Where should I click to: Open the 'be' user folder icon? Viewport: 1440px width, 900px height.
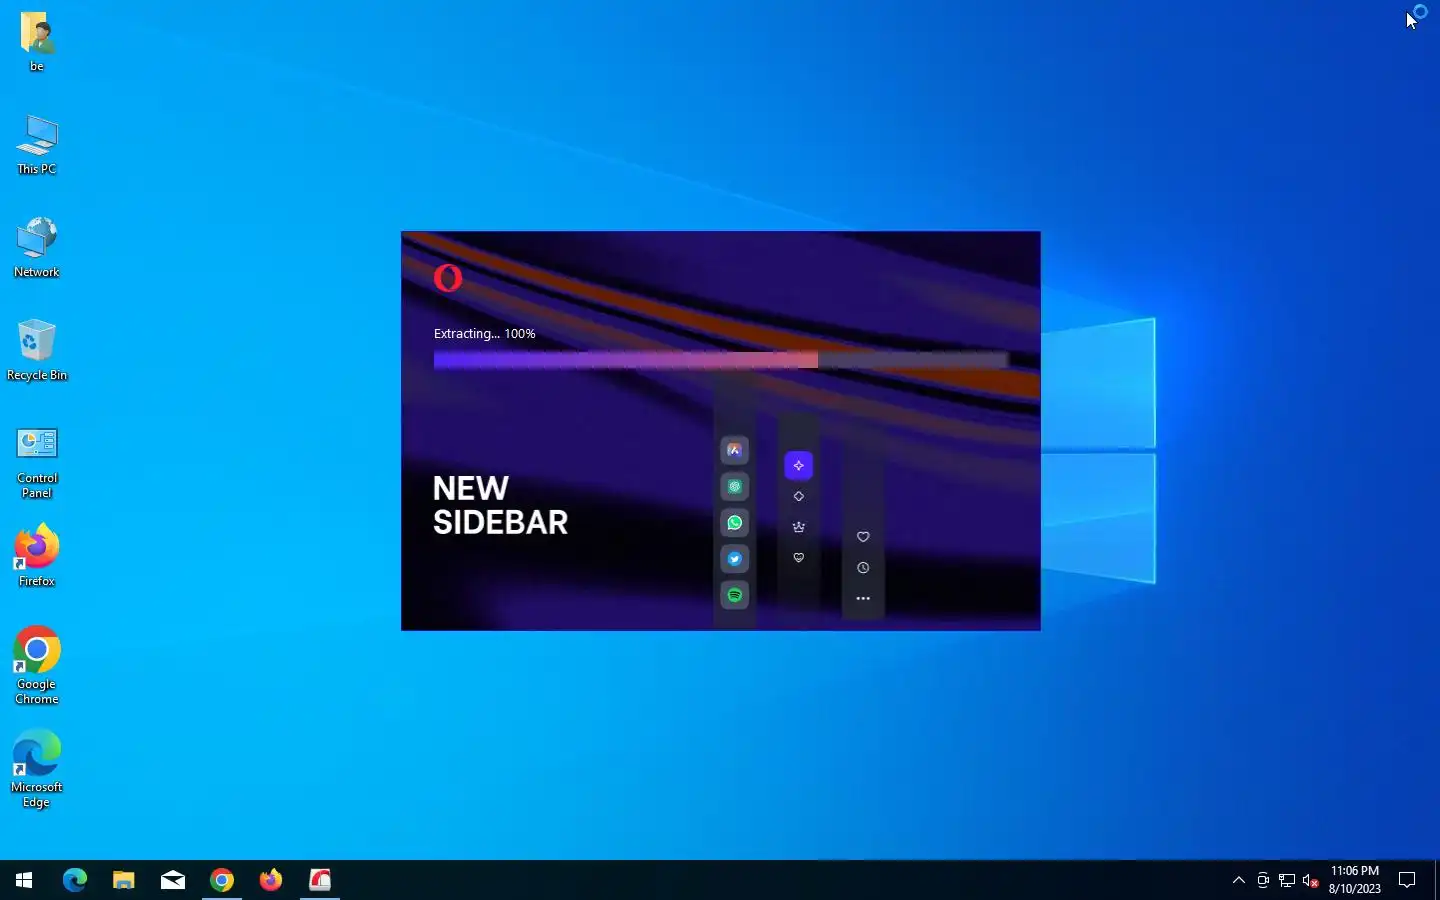pos(37,42)
